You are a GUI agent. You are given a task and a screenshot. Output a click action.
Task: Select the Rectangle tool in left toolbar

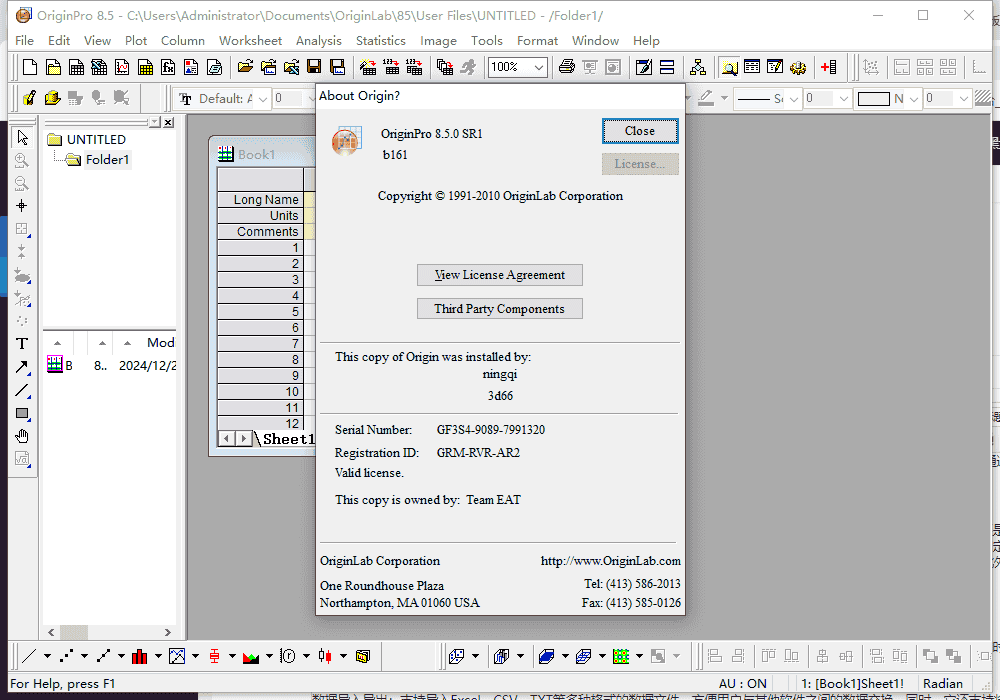[x=22, y=413]
